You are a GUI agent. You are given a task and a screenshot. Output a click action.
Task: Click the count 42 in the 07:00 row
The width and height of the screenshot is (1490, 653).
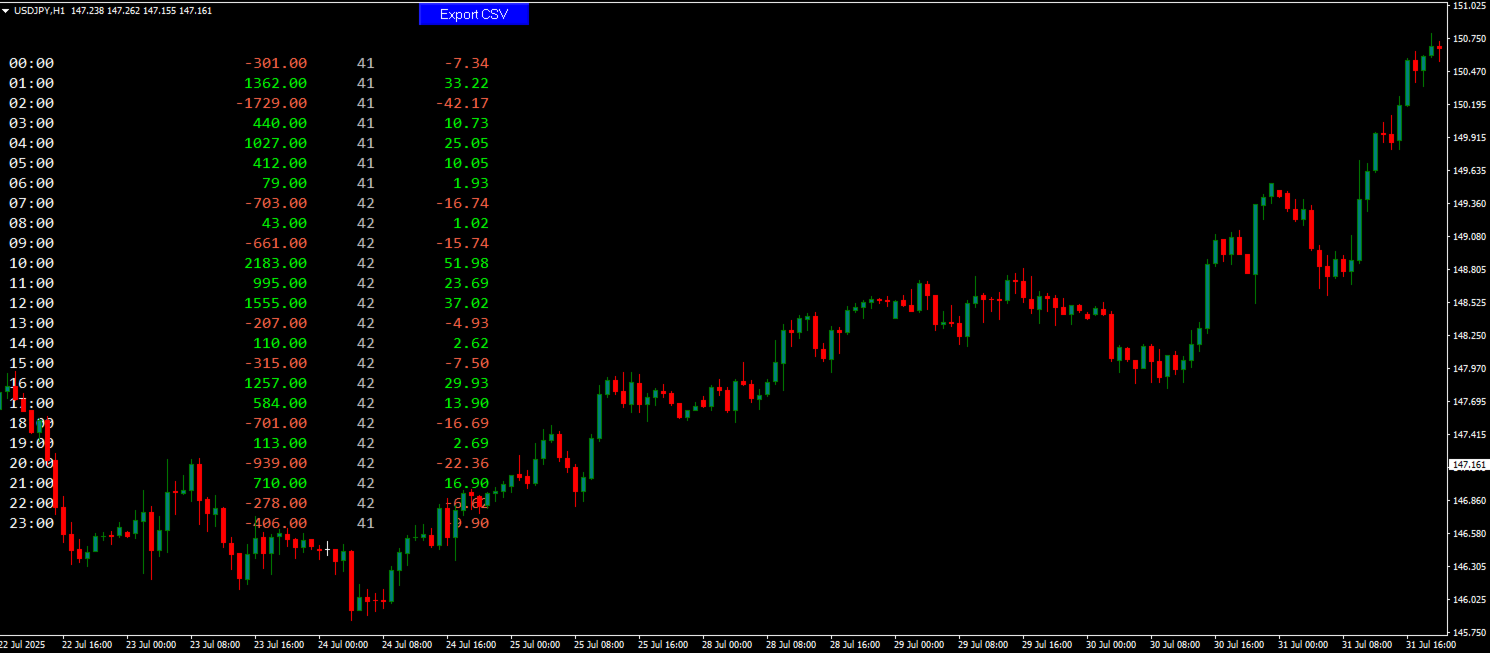click(x=365, y=203)
